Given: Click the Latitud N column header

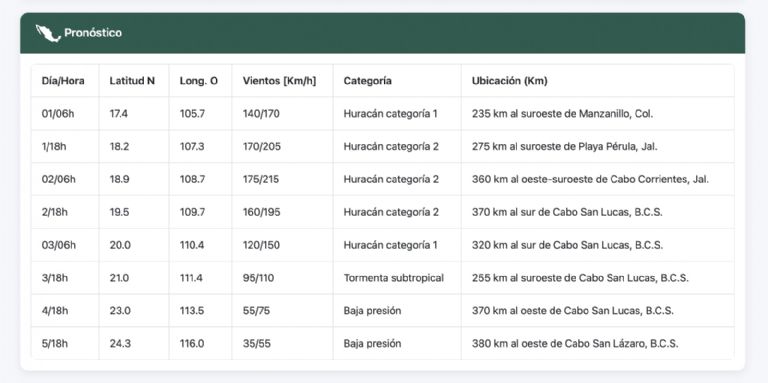Looking at the screenshot, I should tap(132, 81).
